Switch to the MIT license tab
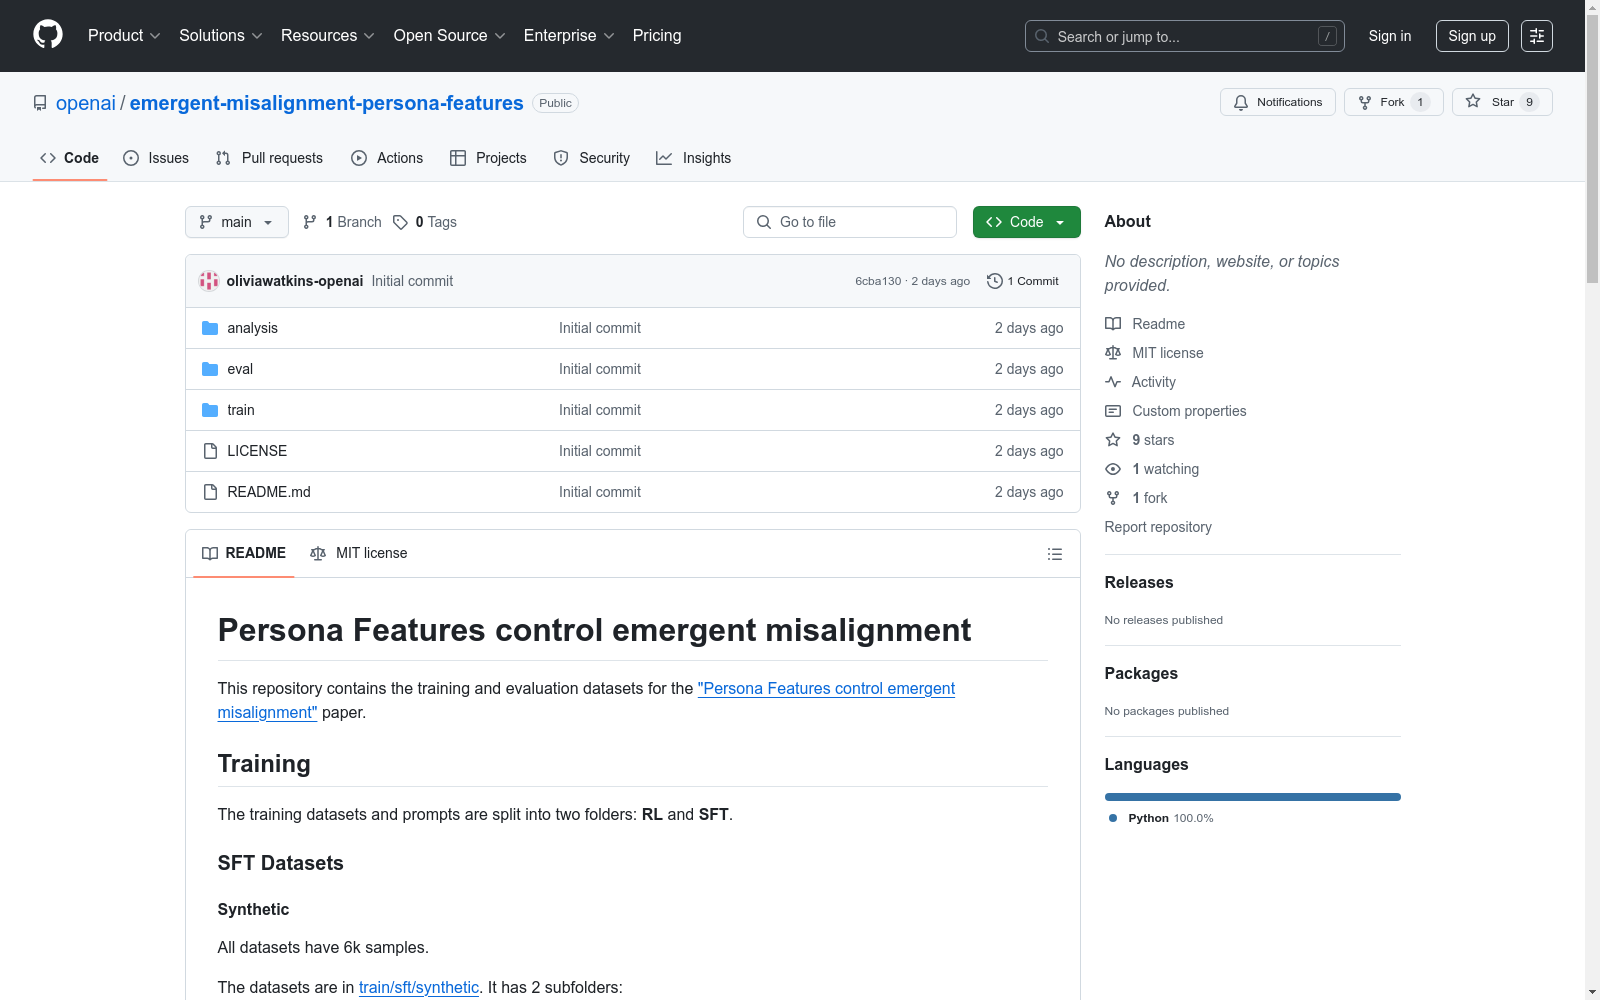The height and width of the screenshot is (1000, 1600). pos(359,553)
